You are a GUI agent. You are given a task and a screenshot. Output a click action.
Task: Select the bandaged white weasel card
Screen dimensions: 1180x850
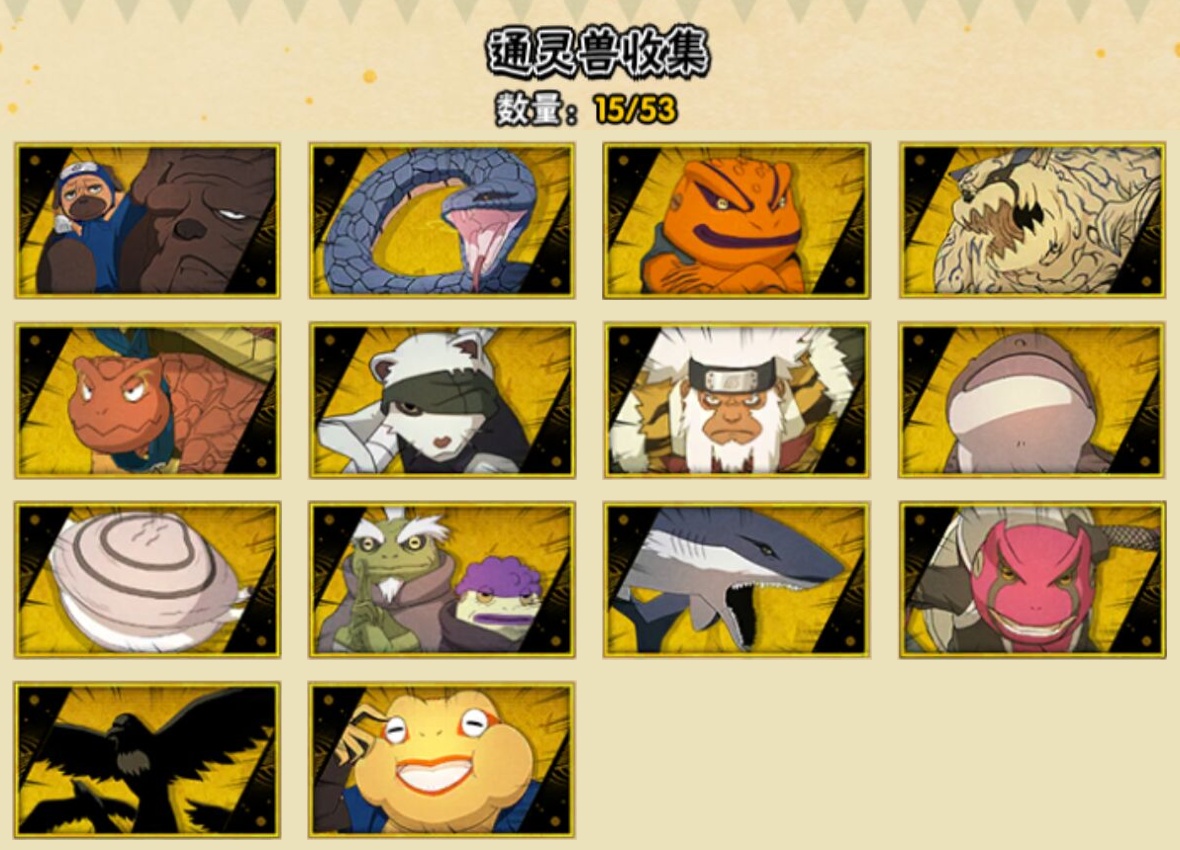coord(442,401)
